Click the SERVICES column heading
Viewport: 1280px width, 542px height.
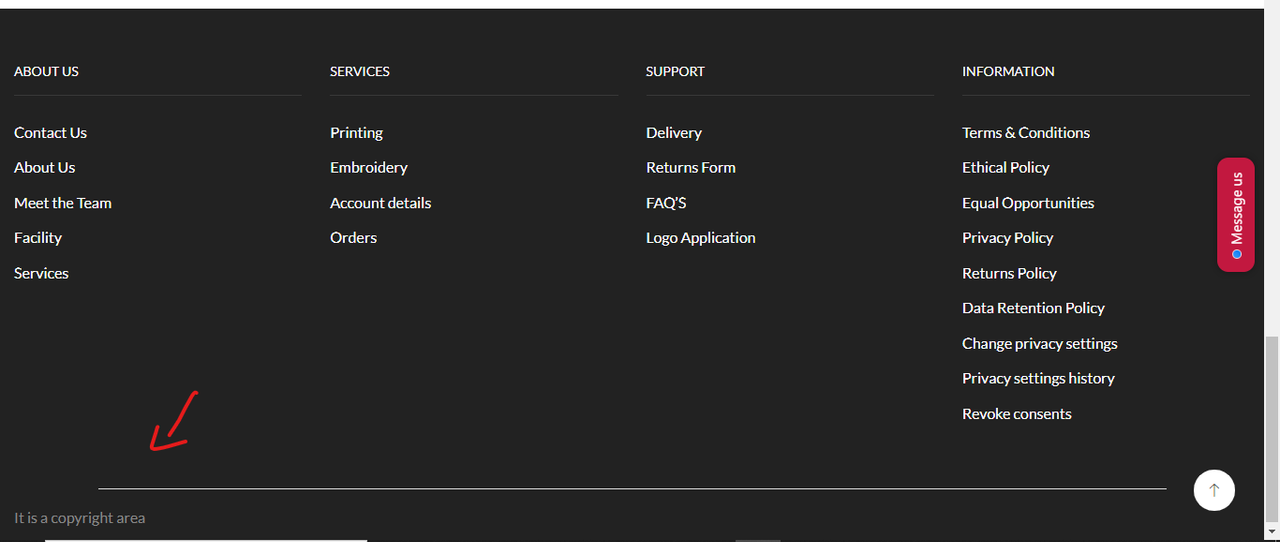pos(360,72)
